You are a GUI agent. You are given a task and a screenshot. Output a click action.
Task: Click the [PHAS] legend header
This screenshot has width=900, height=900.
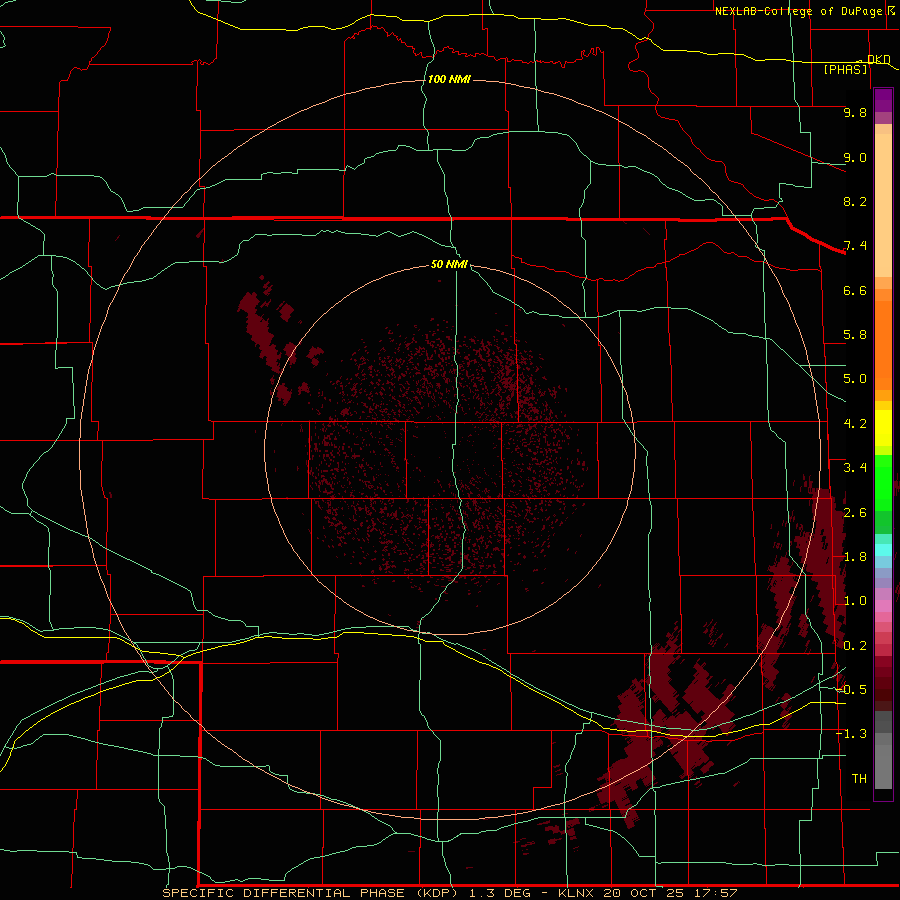[x=845, y=70]
